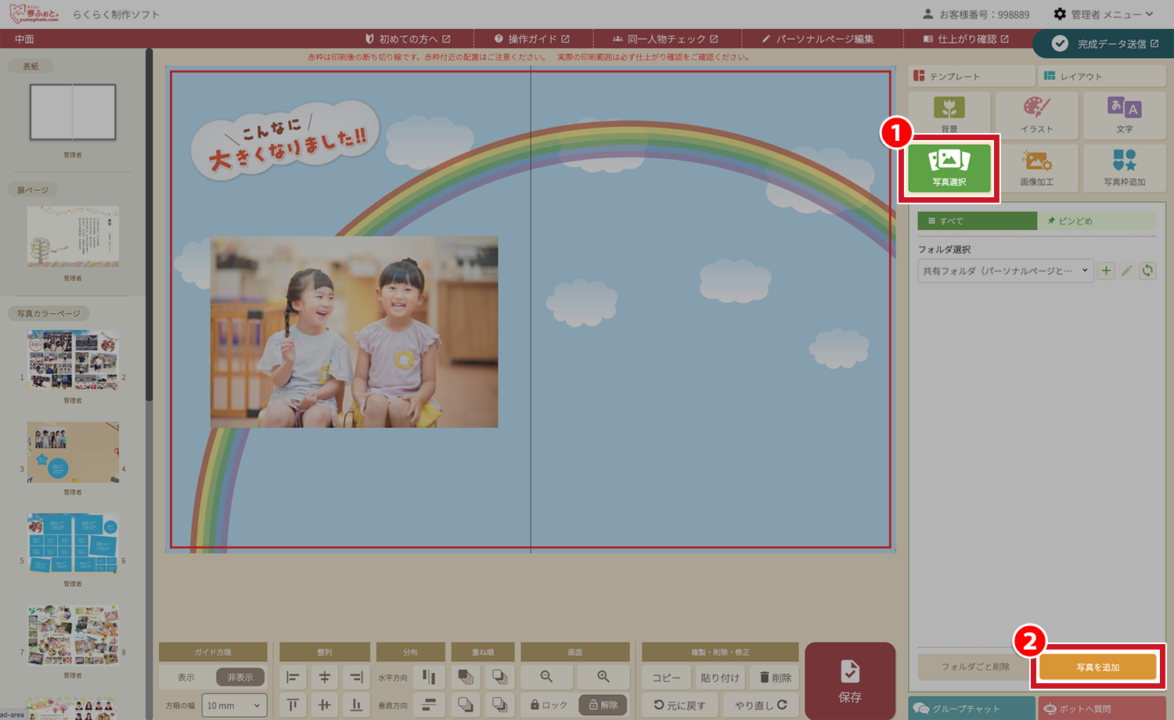The height and width of the screenshot is (720, 1174).
Task: Click the コピー copy button
Action: tap(666, 677)
